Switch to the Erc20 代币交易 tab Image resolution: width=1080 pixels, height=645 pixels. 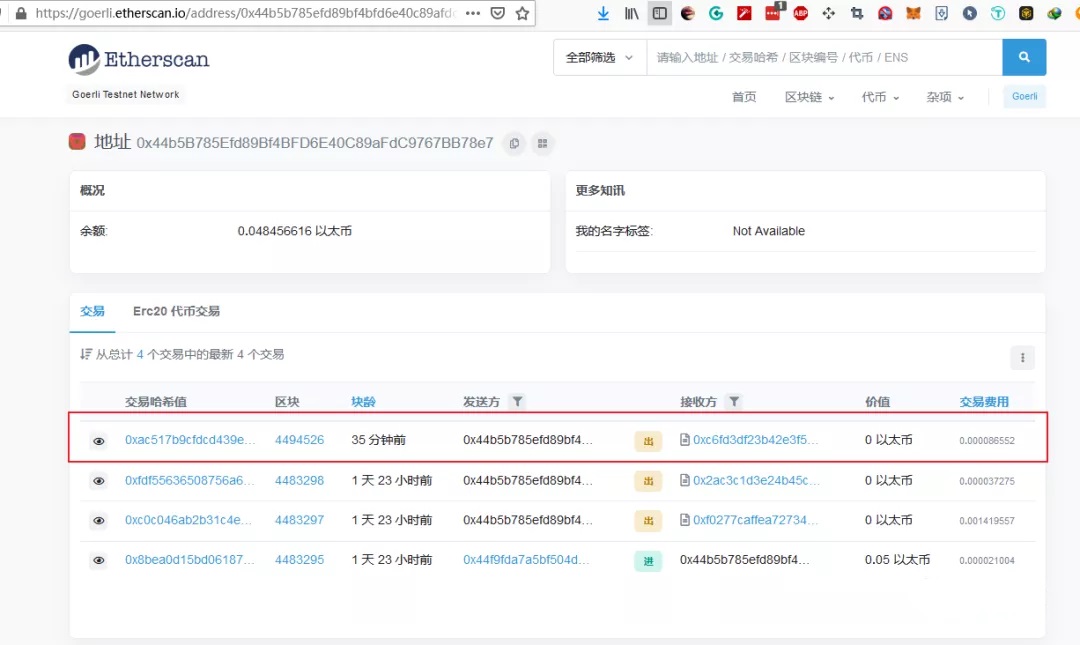pyautogui.click(x=176, y=311)
